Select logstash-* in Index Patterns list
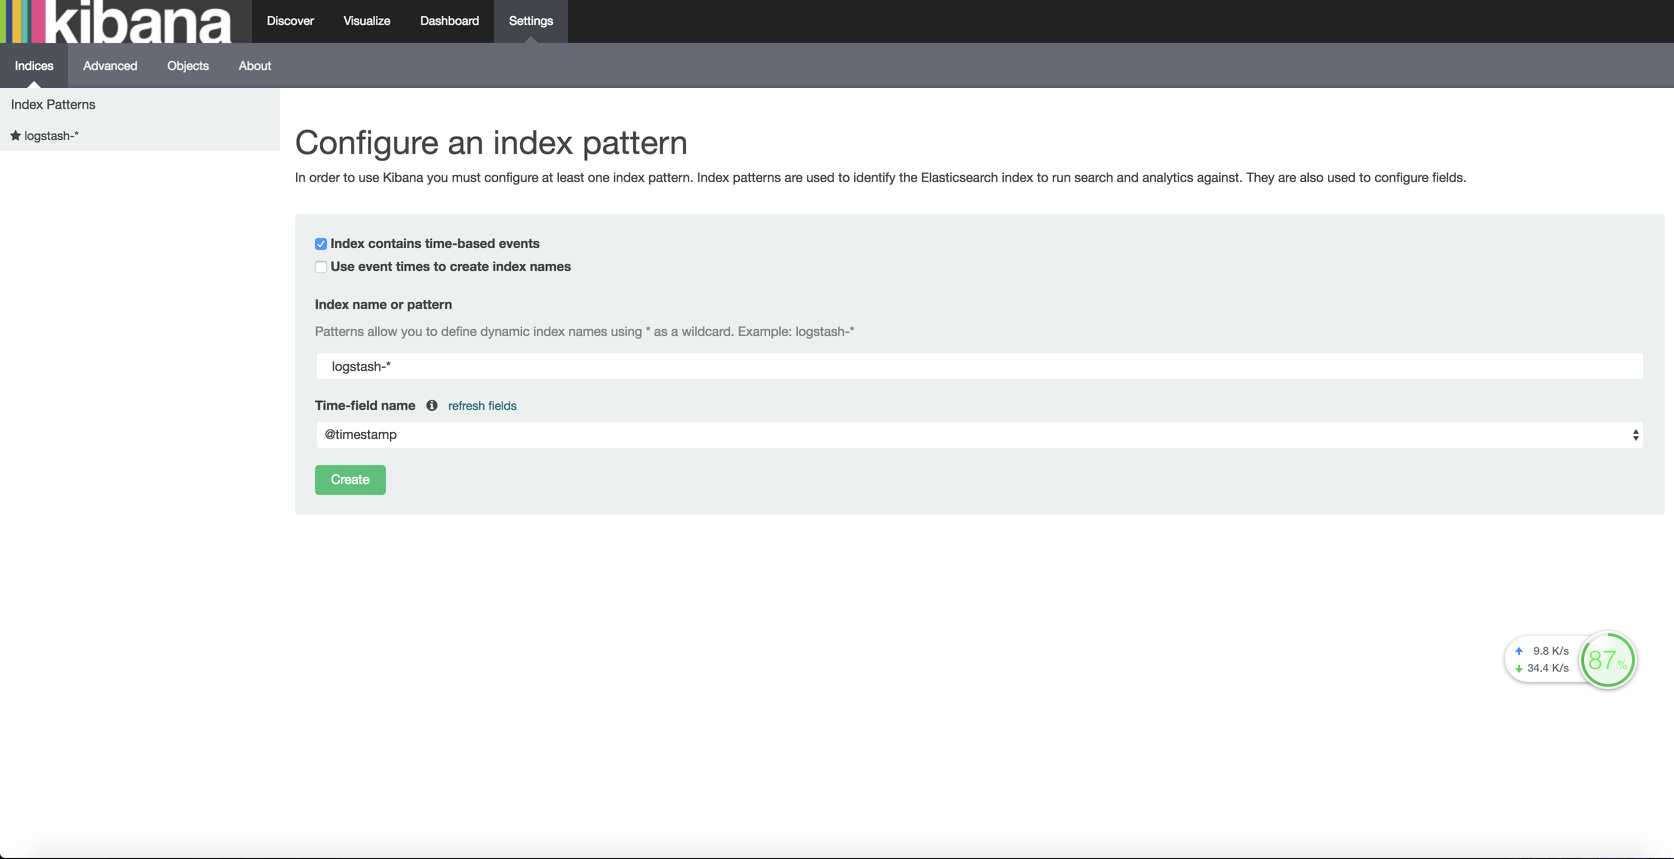 click(x=51, y=136)
